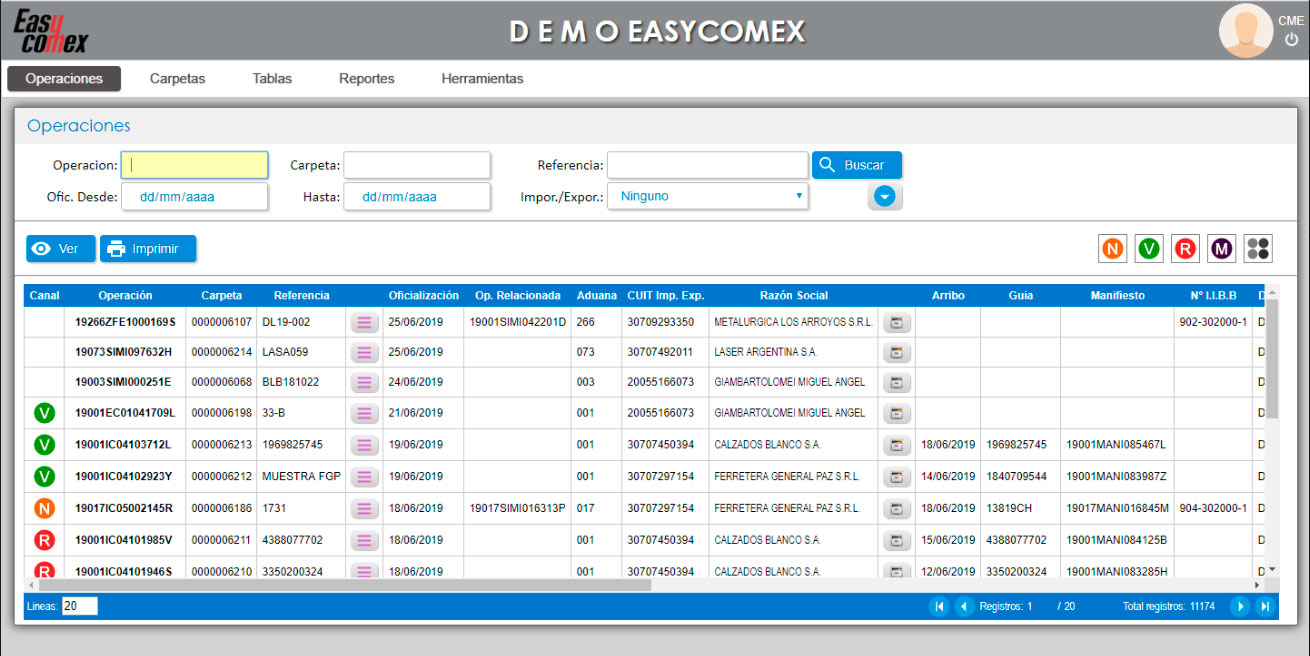Open the Carpetas menu
The image size is (1310, 656).
click(x=177, y=79)
